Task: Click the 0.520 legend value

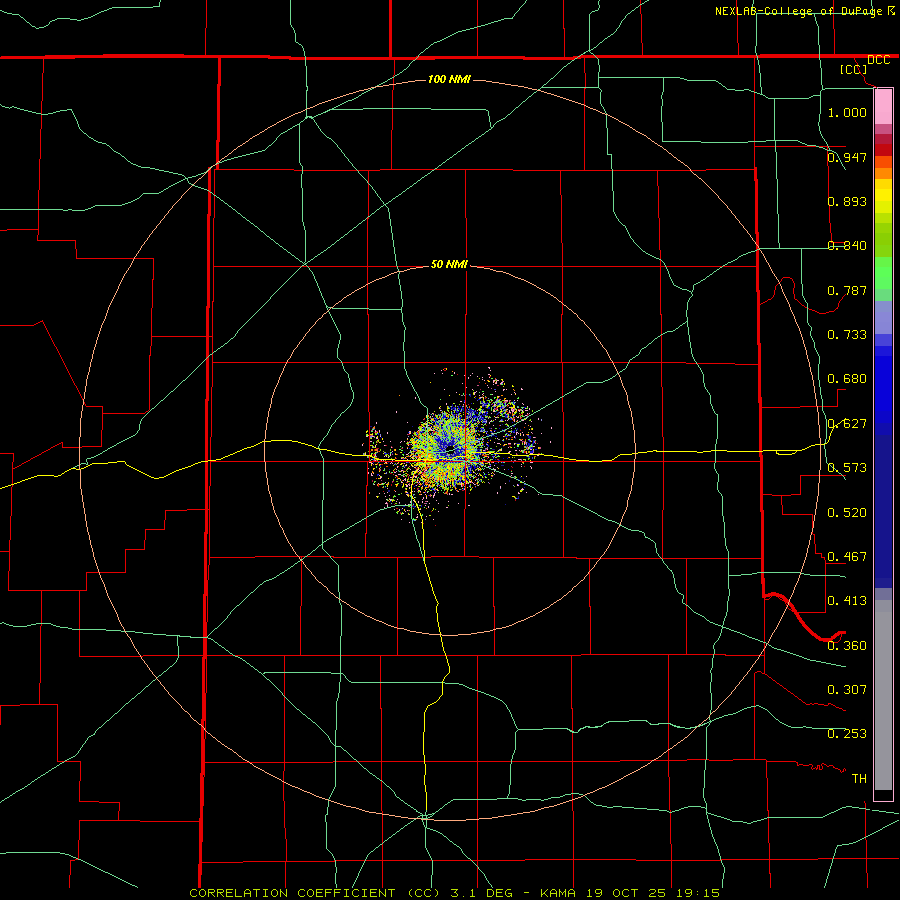Action: pos(847,513)
